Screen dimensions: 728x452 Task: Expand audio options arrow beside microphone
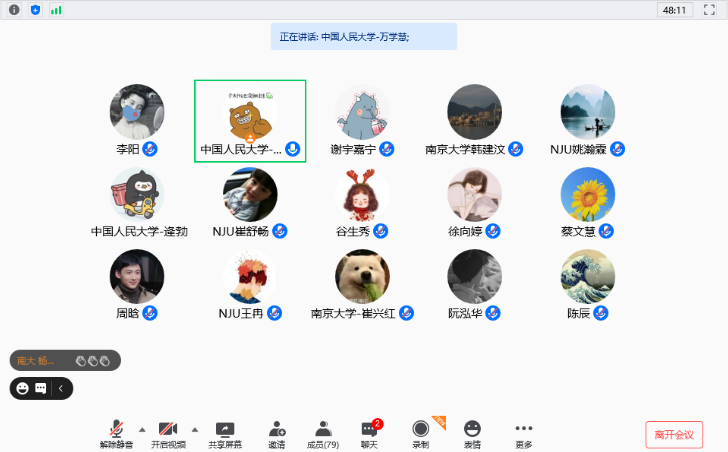[x=142, y=429]
